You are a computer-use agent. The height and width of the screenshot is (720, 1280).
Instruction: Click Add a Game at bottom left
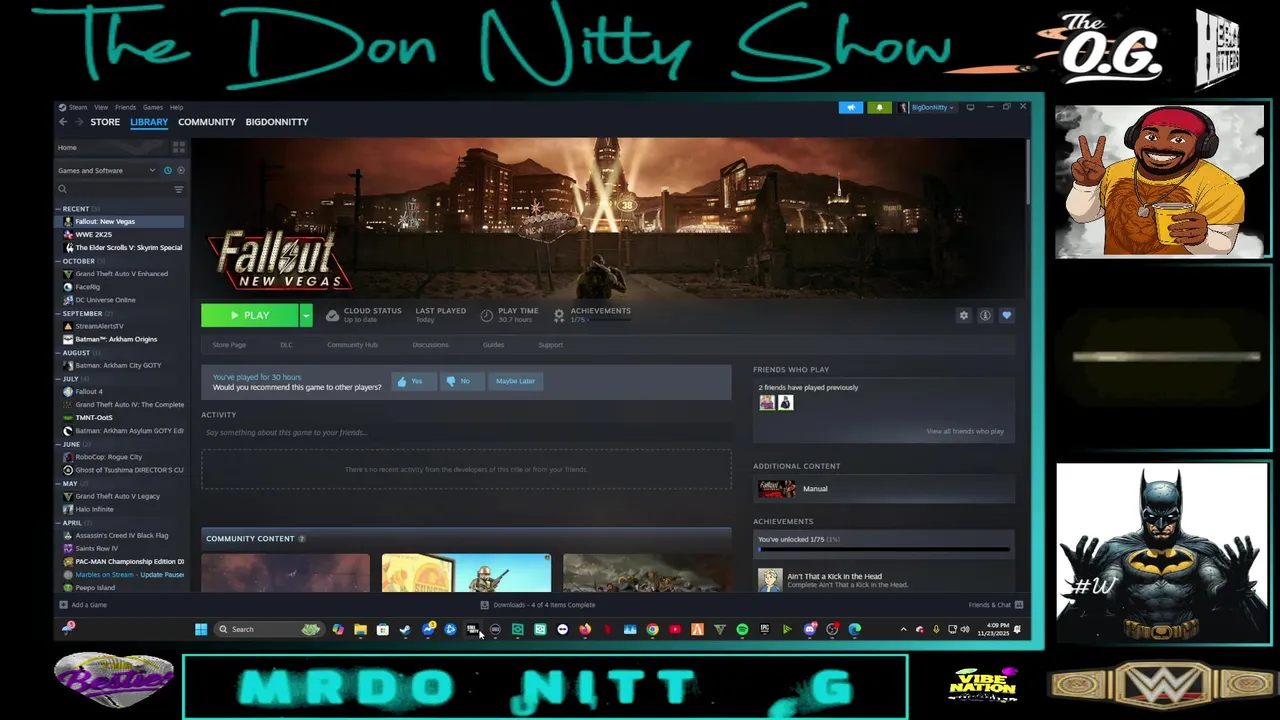click(x=83, y=605)
